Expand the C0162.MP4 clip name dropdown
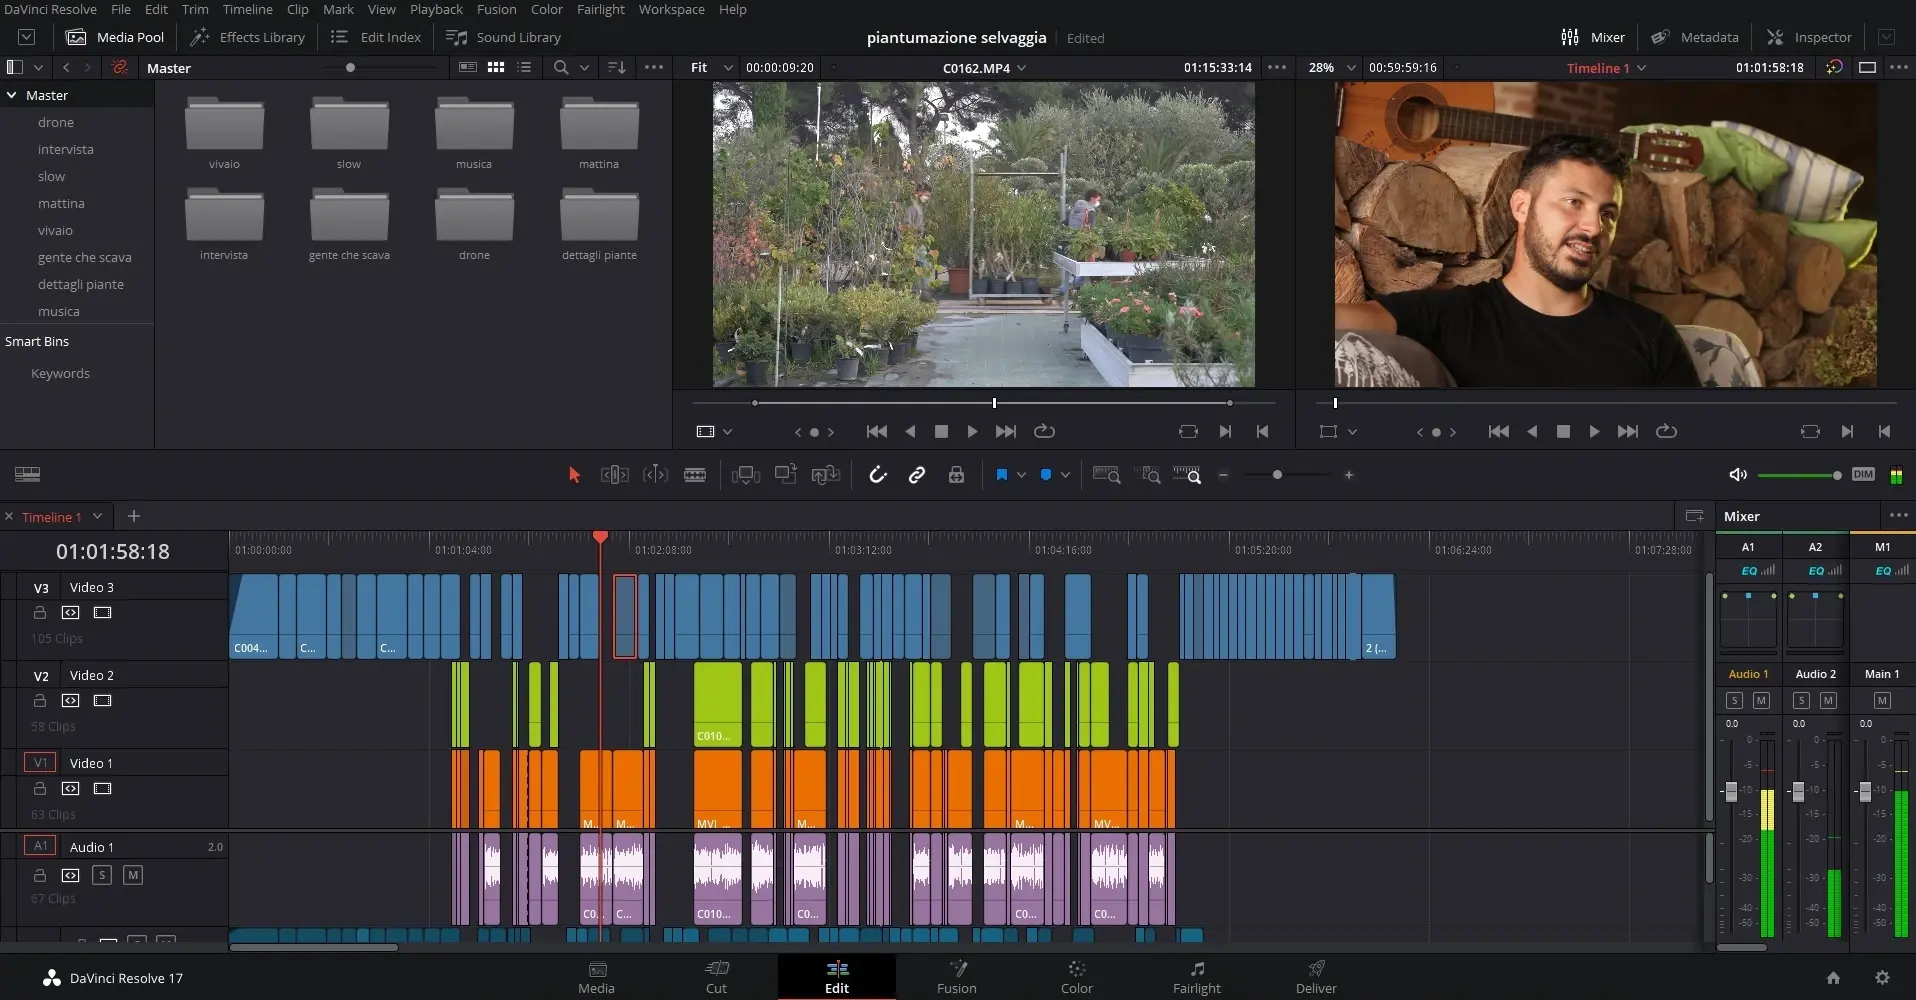Viewport: 1916px width, 1000px height. [1021, 68]
